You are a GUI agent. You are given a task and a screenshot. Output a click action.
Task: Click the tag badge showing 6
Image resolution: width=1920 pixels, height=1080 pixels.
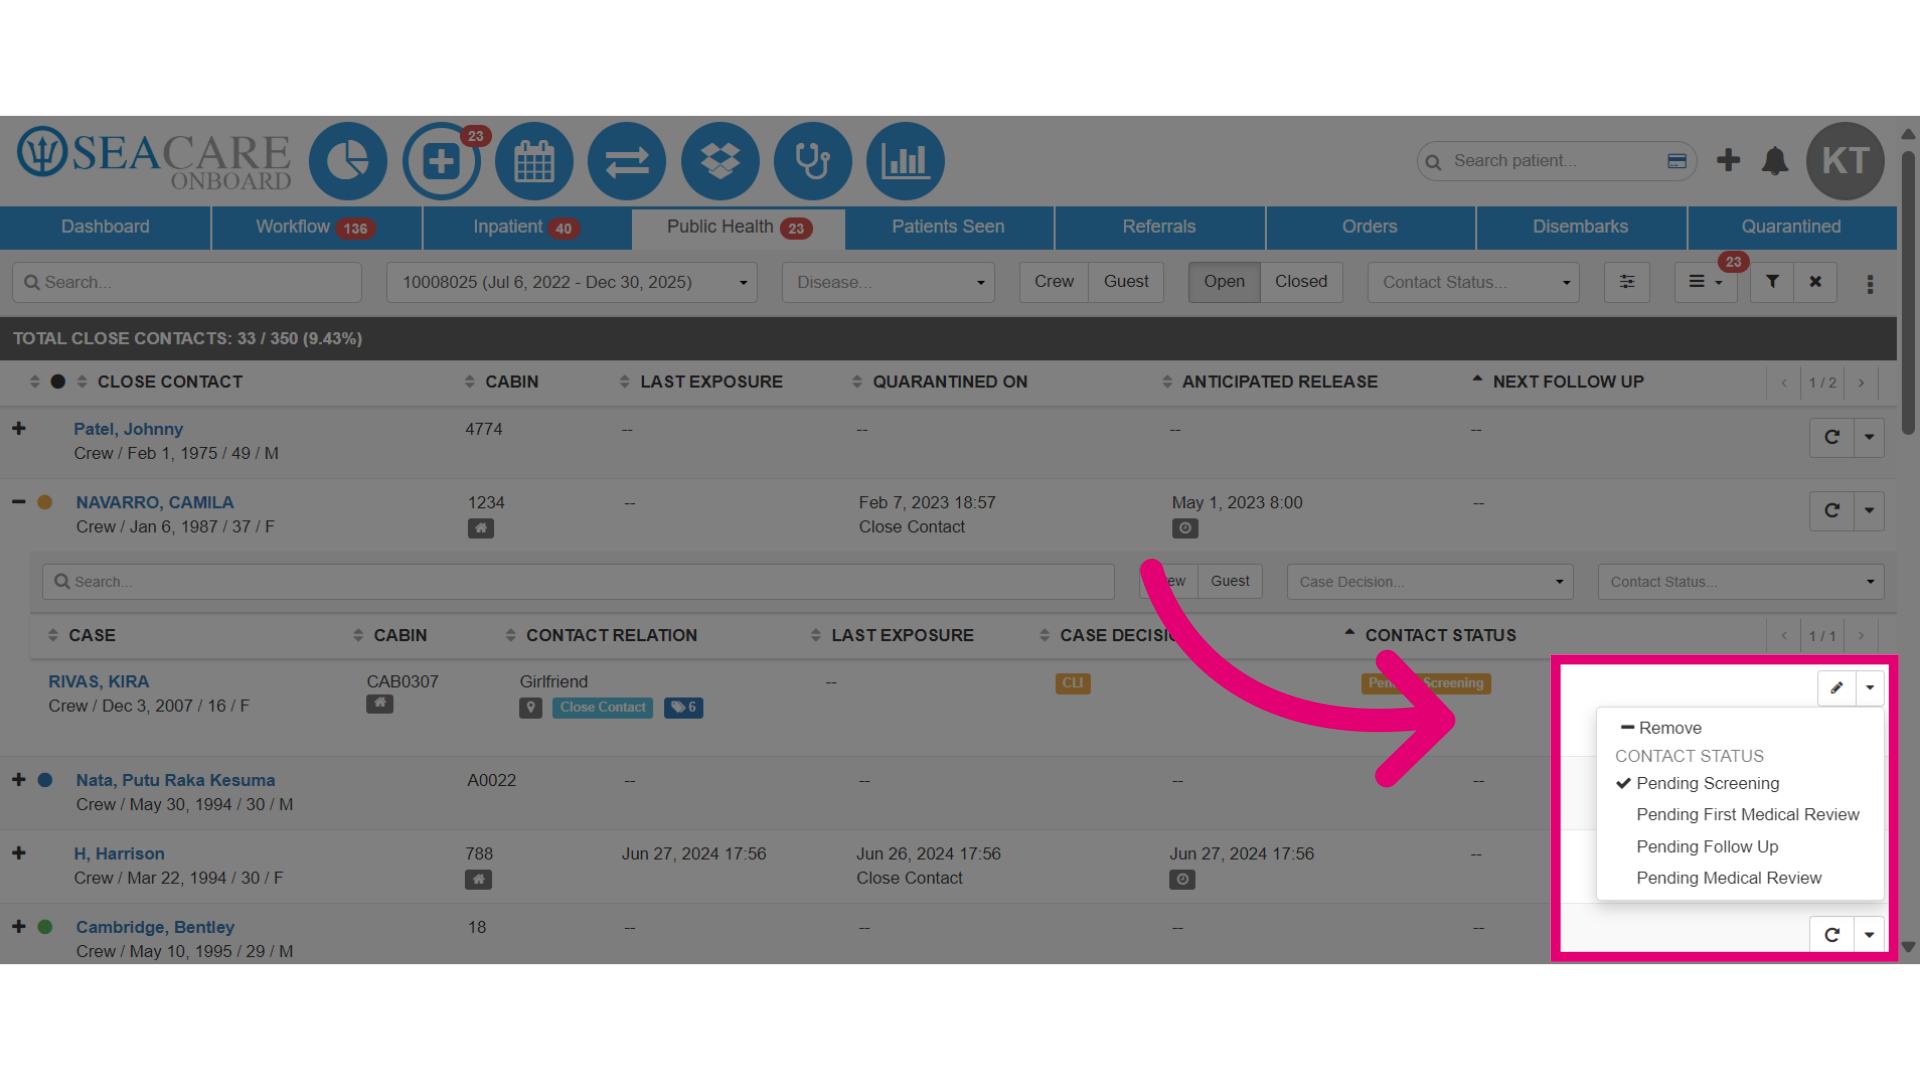tap(684, 708)
